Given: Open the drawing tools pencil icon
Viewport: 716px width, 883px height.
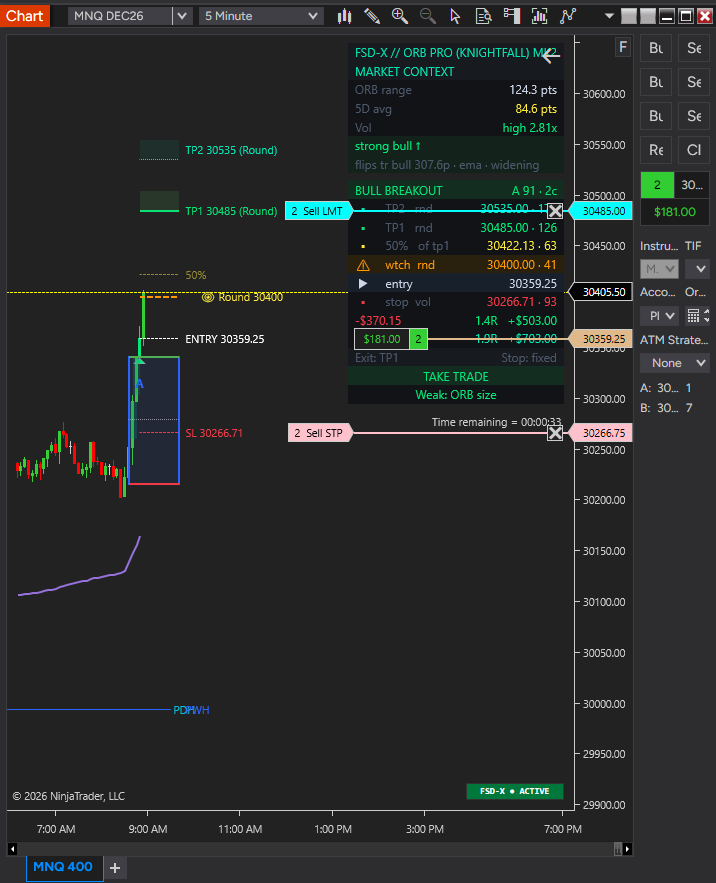Looking at the screenshot, I should (x=372, y=16).
